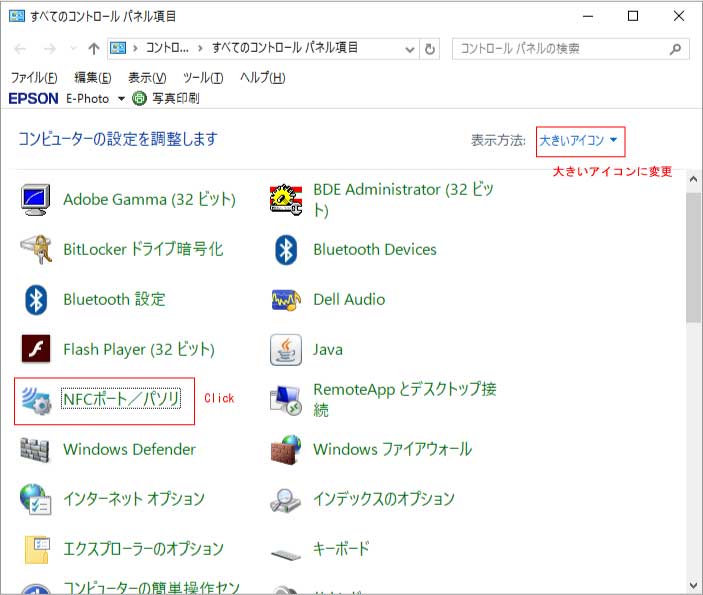This screenshot has height=595, width=703.
Task: Open the 編集(E) menu
Action: [x=92, y=78]
